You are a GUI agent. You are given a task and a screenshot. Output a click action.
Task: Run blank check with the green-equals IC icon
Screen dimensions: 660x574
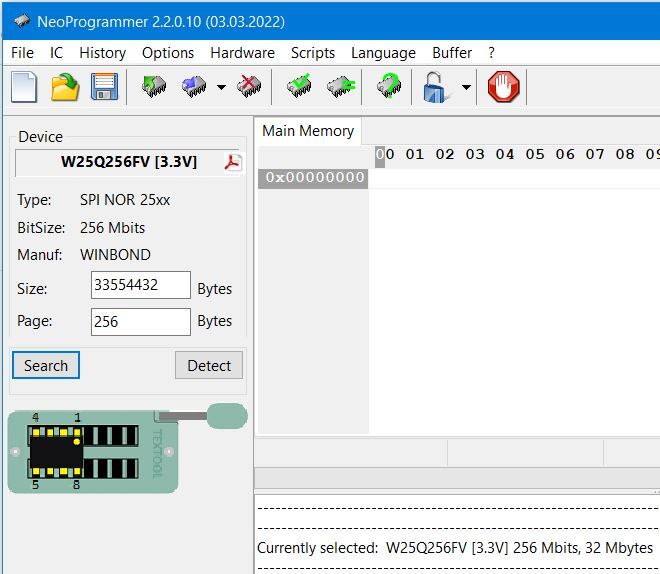click(341, 86)
